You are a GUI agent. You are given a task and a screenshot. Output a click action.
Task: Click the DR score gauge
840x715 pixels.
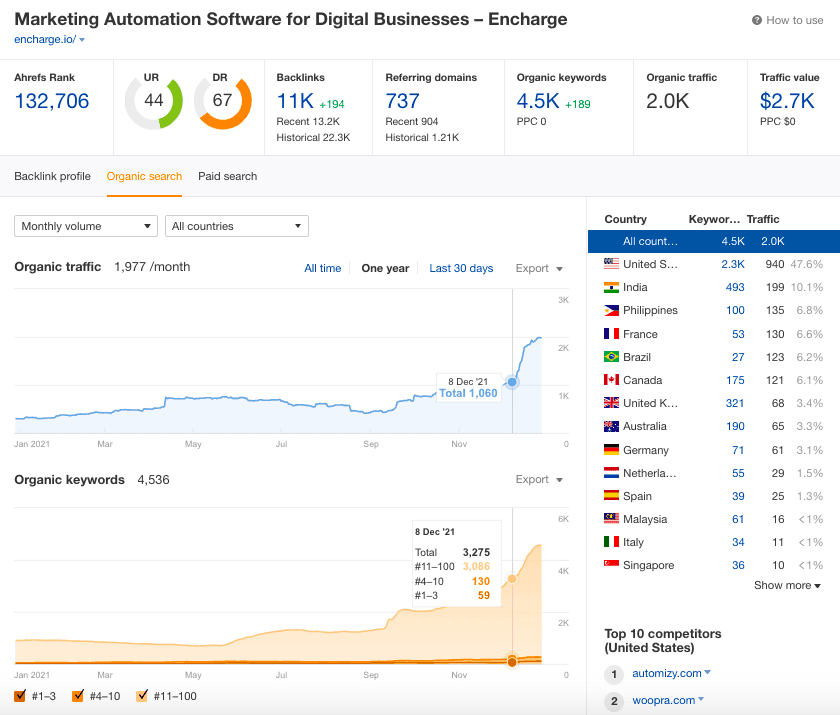[x=223, y=101]
